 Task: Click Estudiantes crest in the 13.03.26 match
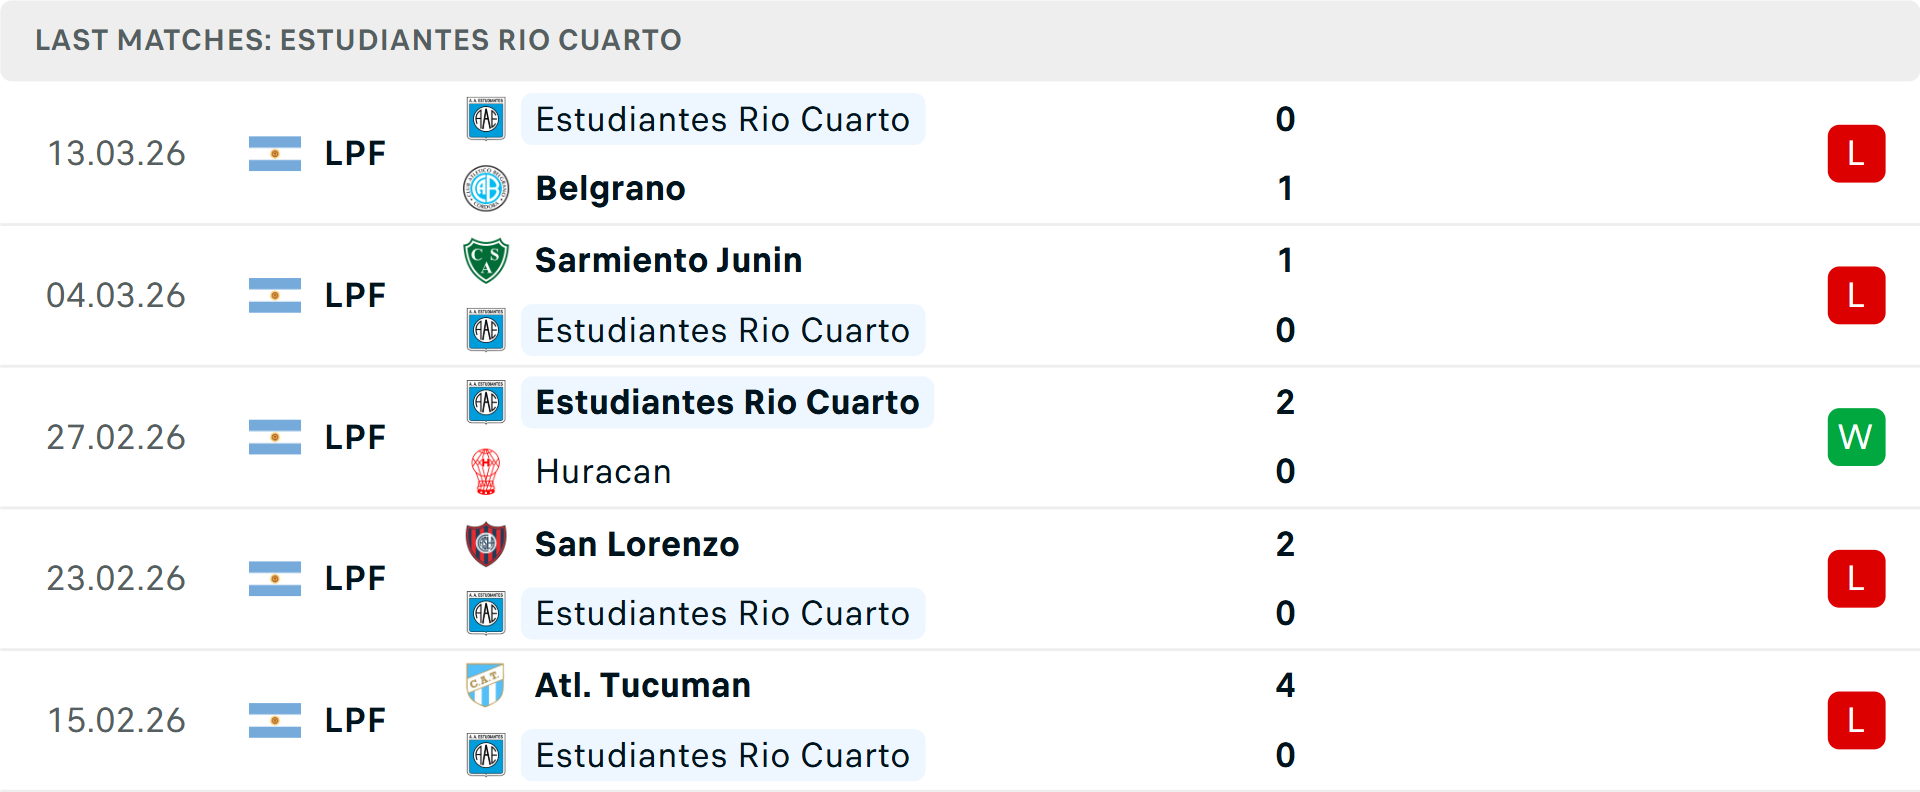486,119
